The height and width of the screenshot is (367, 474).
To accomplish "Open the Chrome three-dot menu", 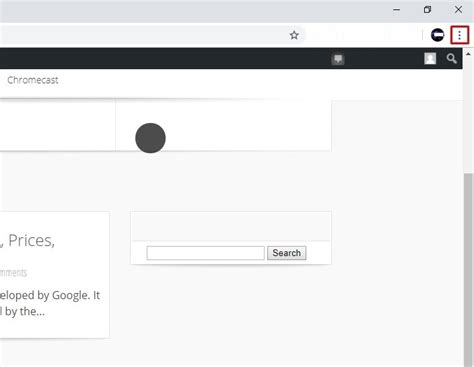I will 459,35.
